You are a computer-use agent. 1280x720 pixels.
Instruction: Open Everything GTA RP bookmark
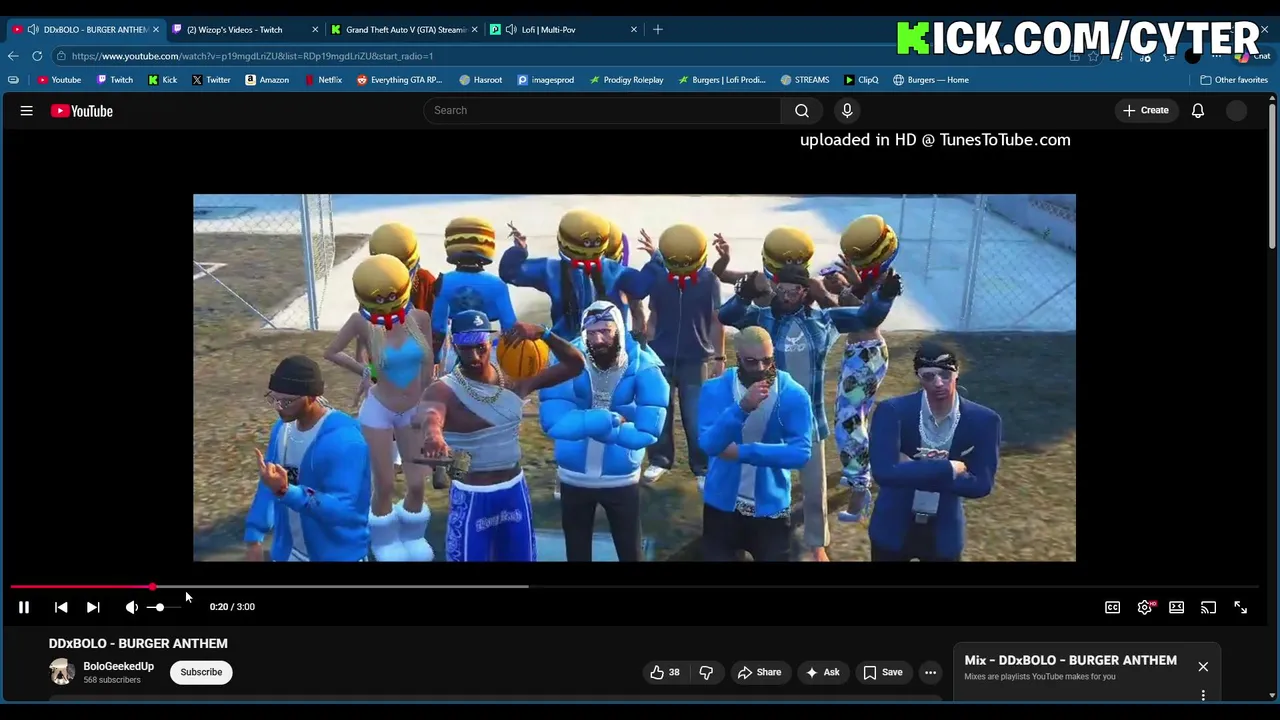tap(399, 80)
